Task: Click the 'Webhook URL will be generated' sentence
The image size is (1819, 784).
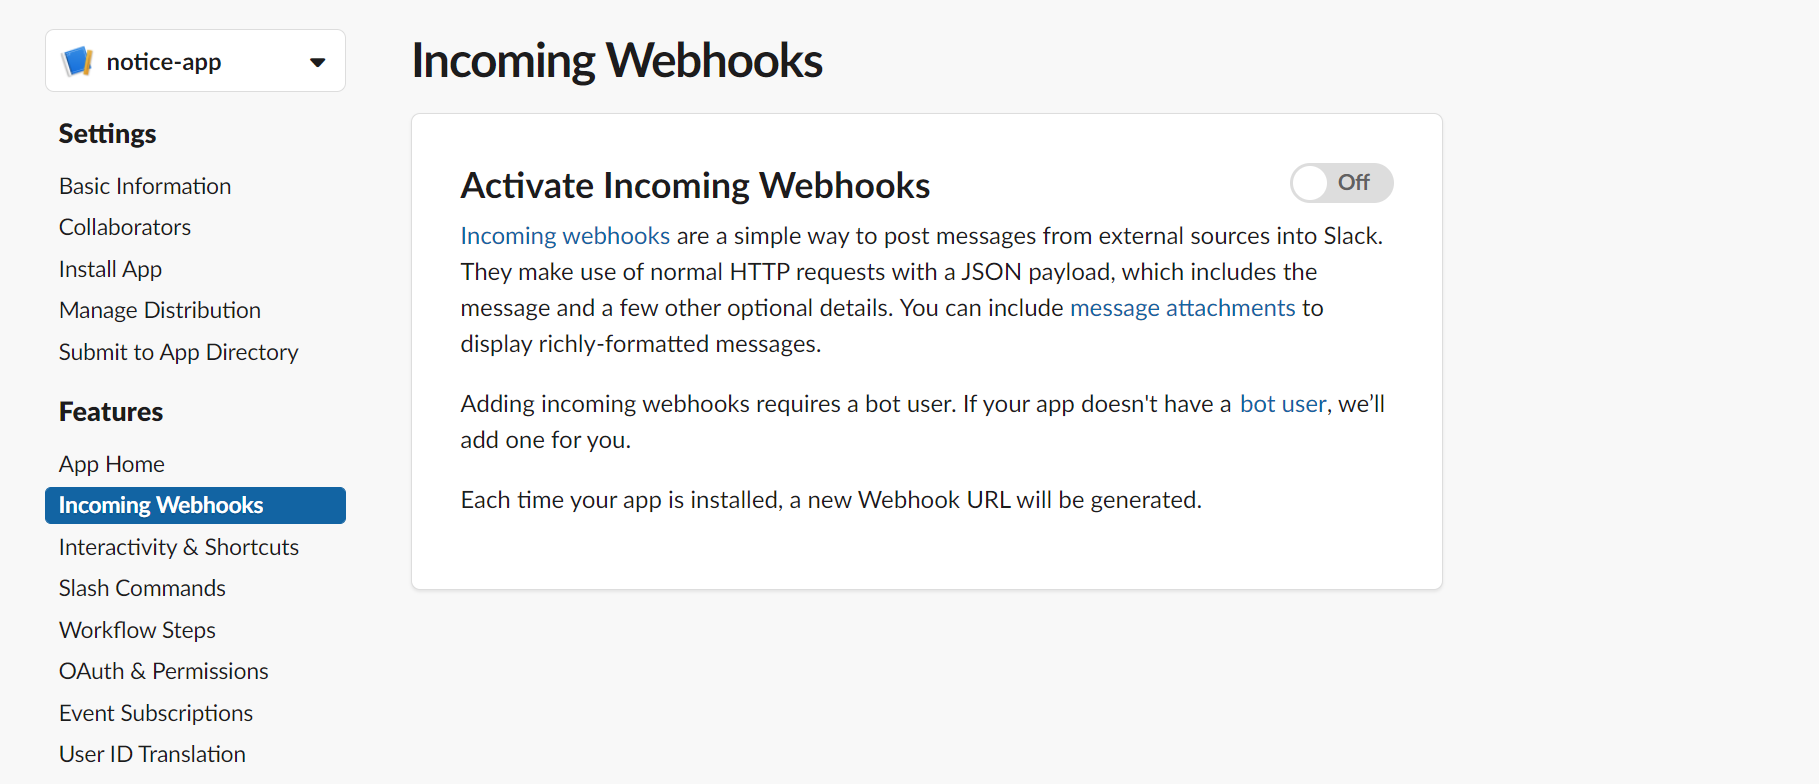Action: click(x=831, y=500)
